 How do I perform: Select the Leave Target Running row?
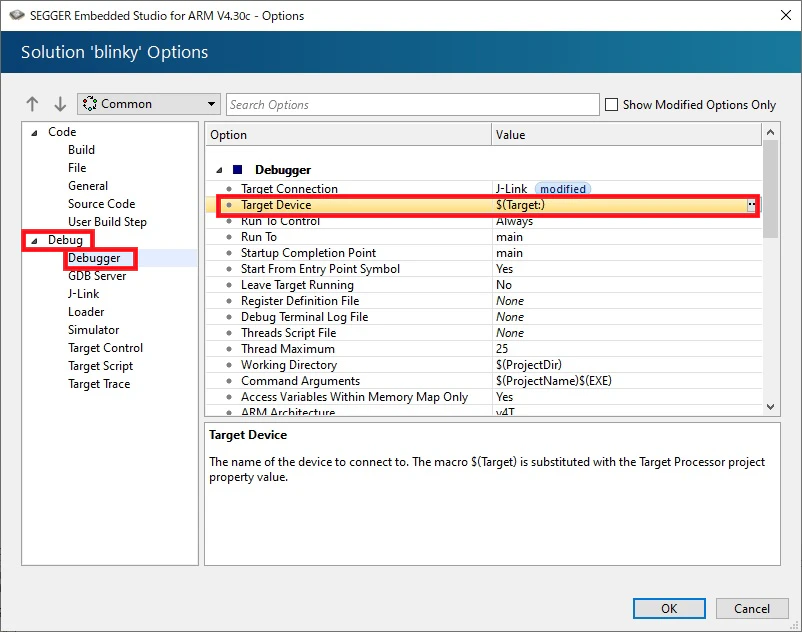point(484,285)
